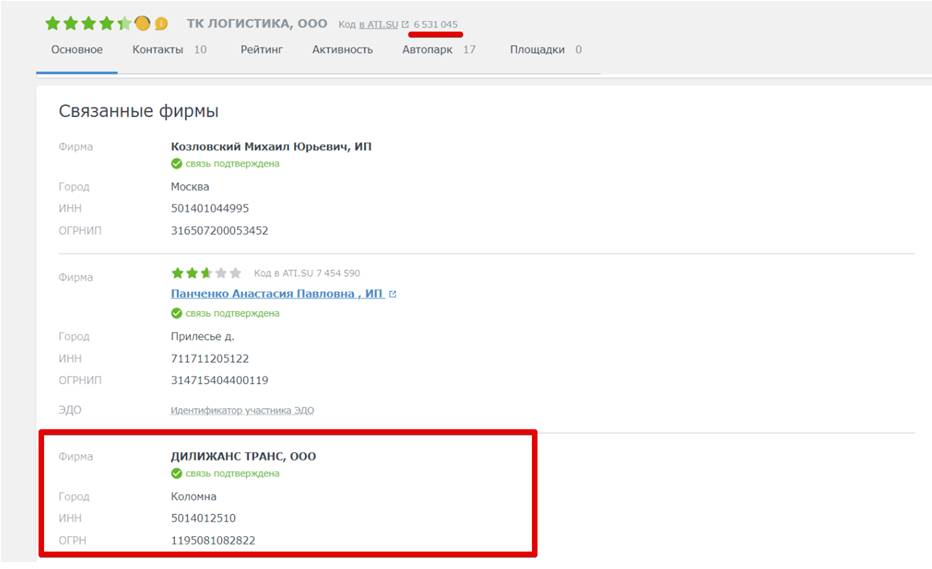Open Панченко Анастасия Павловна, ИП profile link
The width and height of the screenshot is (932, 569).
pos(277,294)
